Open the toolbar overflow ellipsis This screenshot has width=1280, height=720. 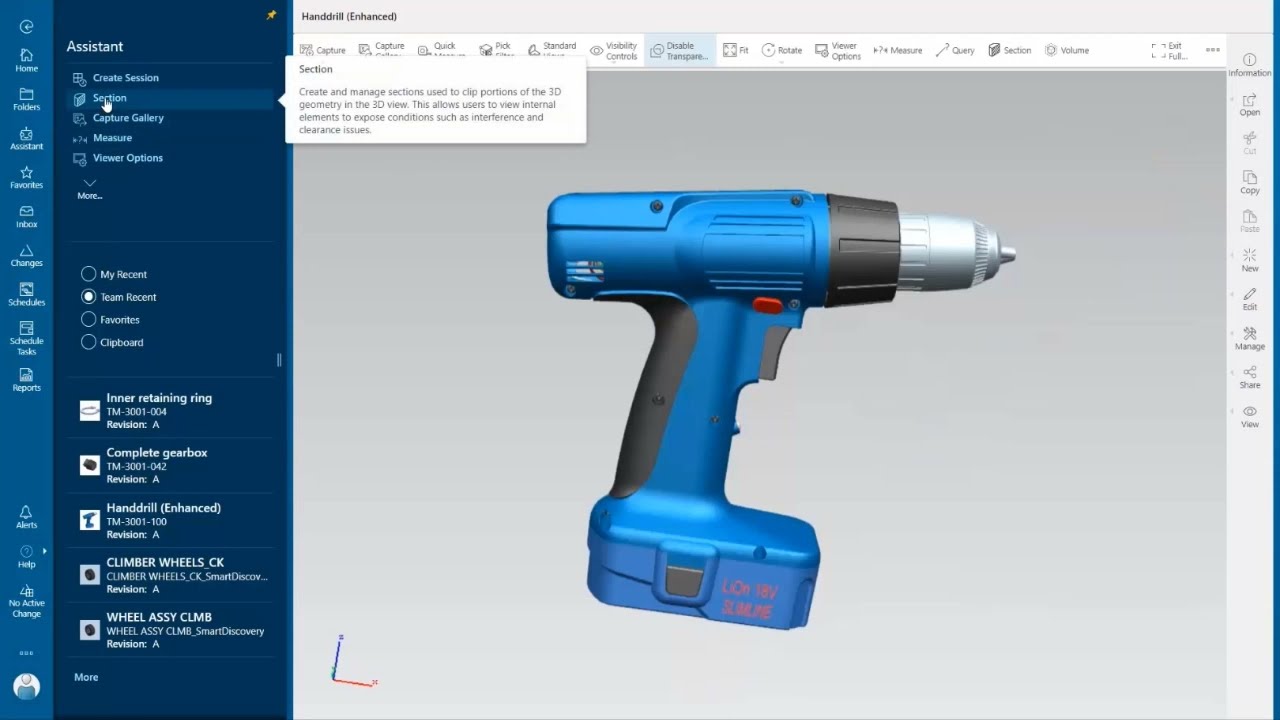click(x=1212, y=50)
